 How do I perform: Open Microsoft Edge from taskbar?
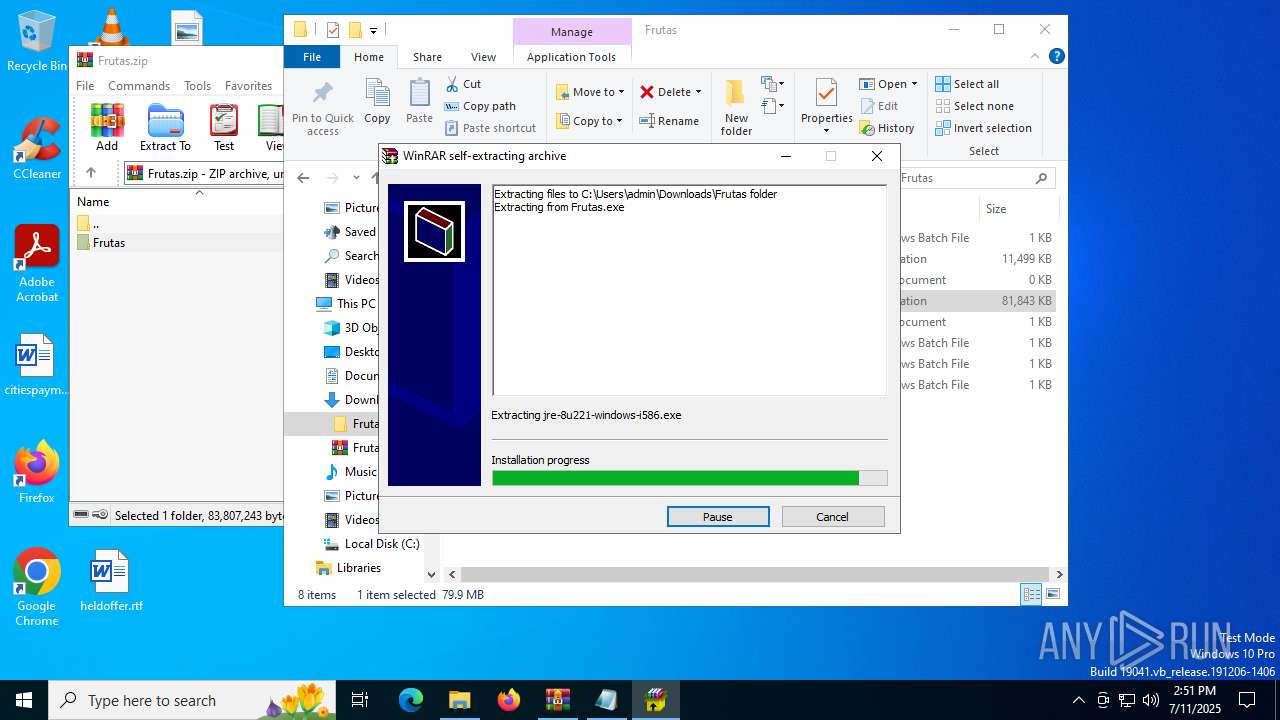tap(411, 700)
